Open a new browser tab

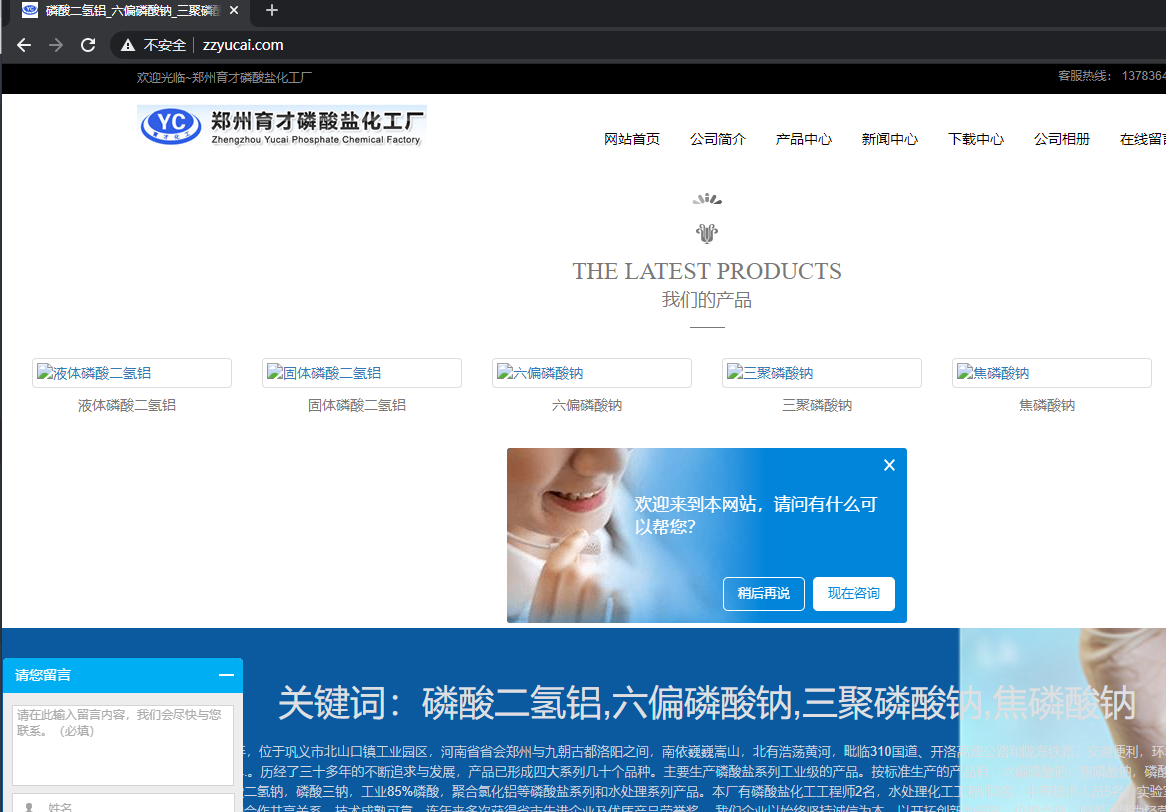(x=271, y=10)
